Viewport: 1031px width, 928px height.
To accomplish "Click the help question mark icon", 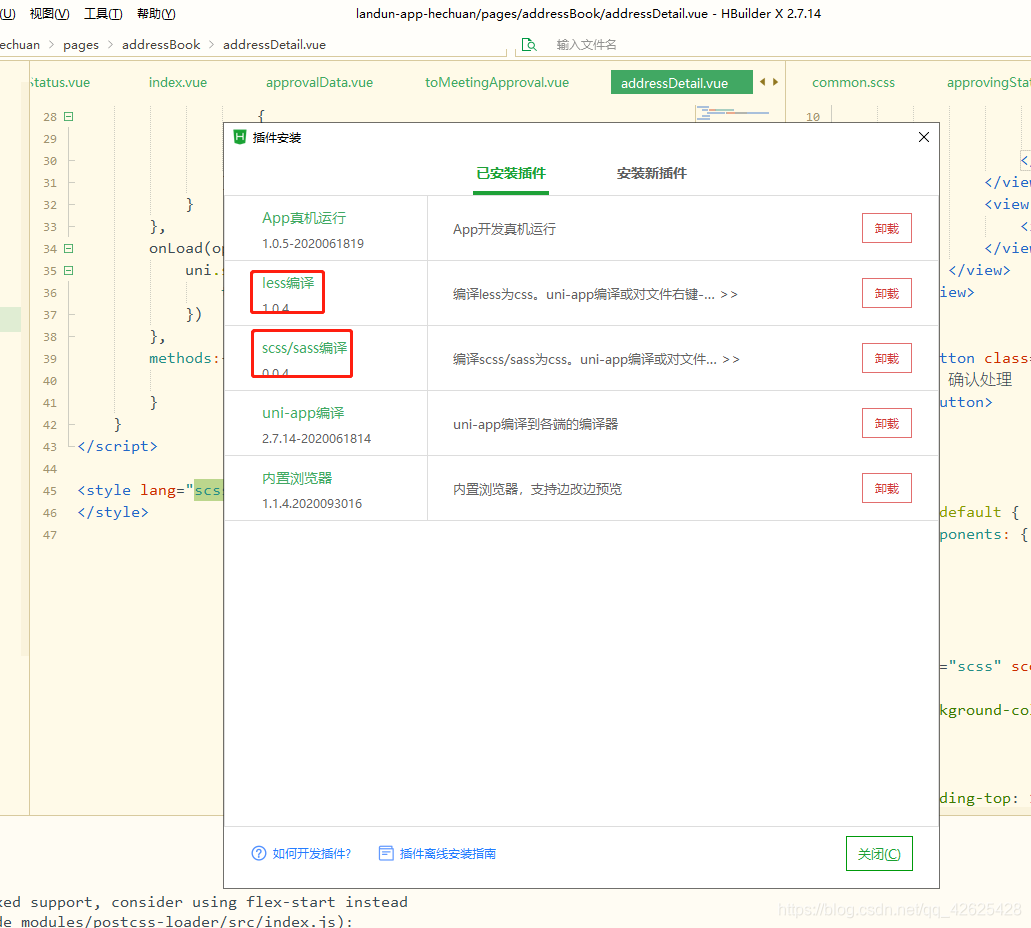I will click(x=259, y=853).
